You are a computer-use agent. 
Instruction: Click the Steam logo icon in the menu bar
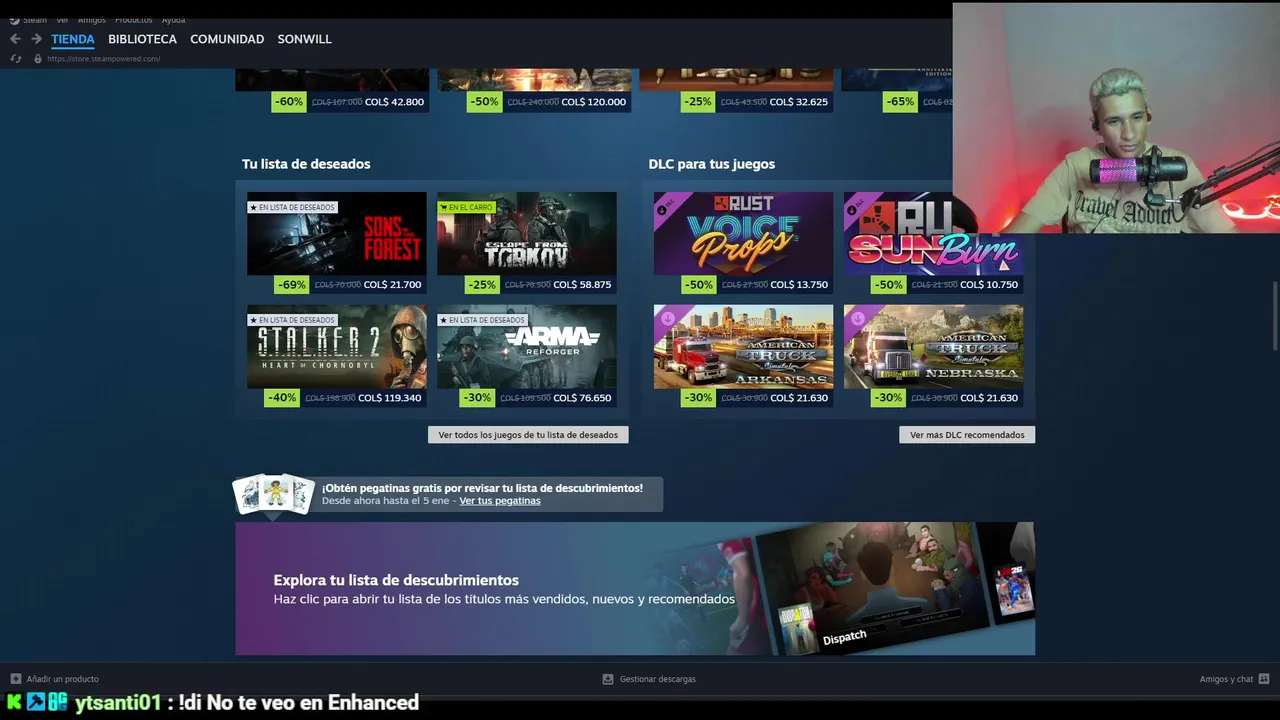[x=14, y=20]
